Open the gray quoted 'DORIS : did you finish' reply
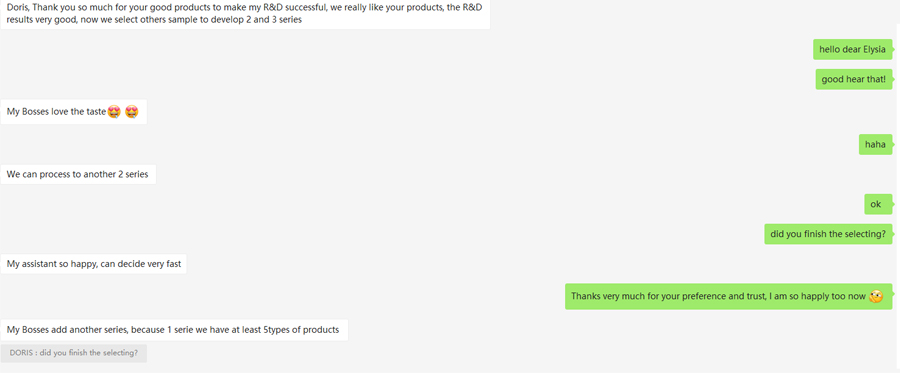Screen dimensions: 900x373 [73, 353]
